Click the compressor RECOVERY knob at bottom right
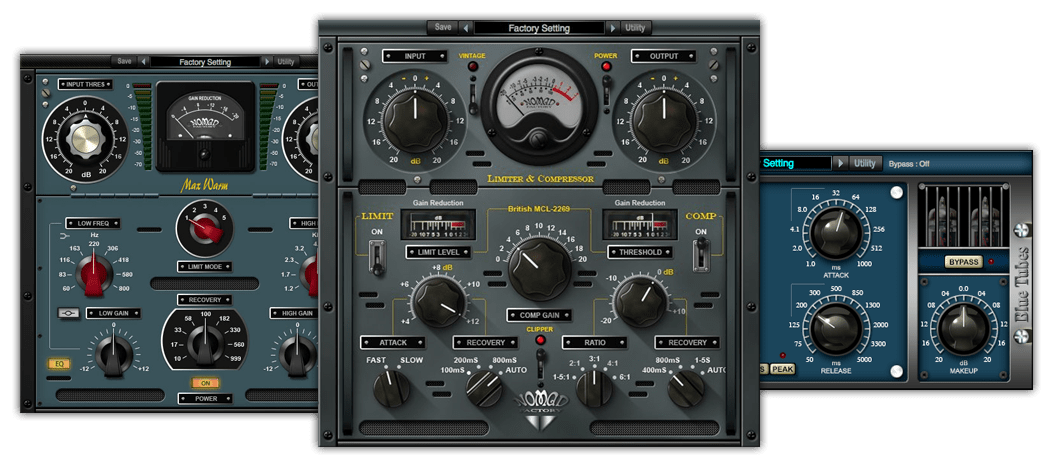This screenshot has width=1053, height=467. tap(686, 389)
